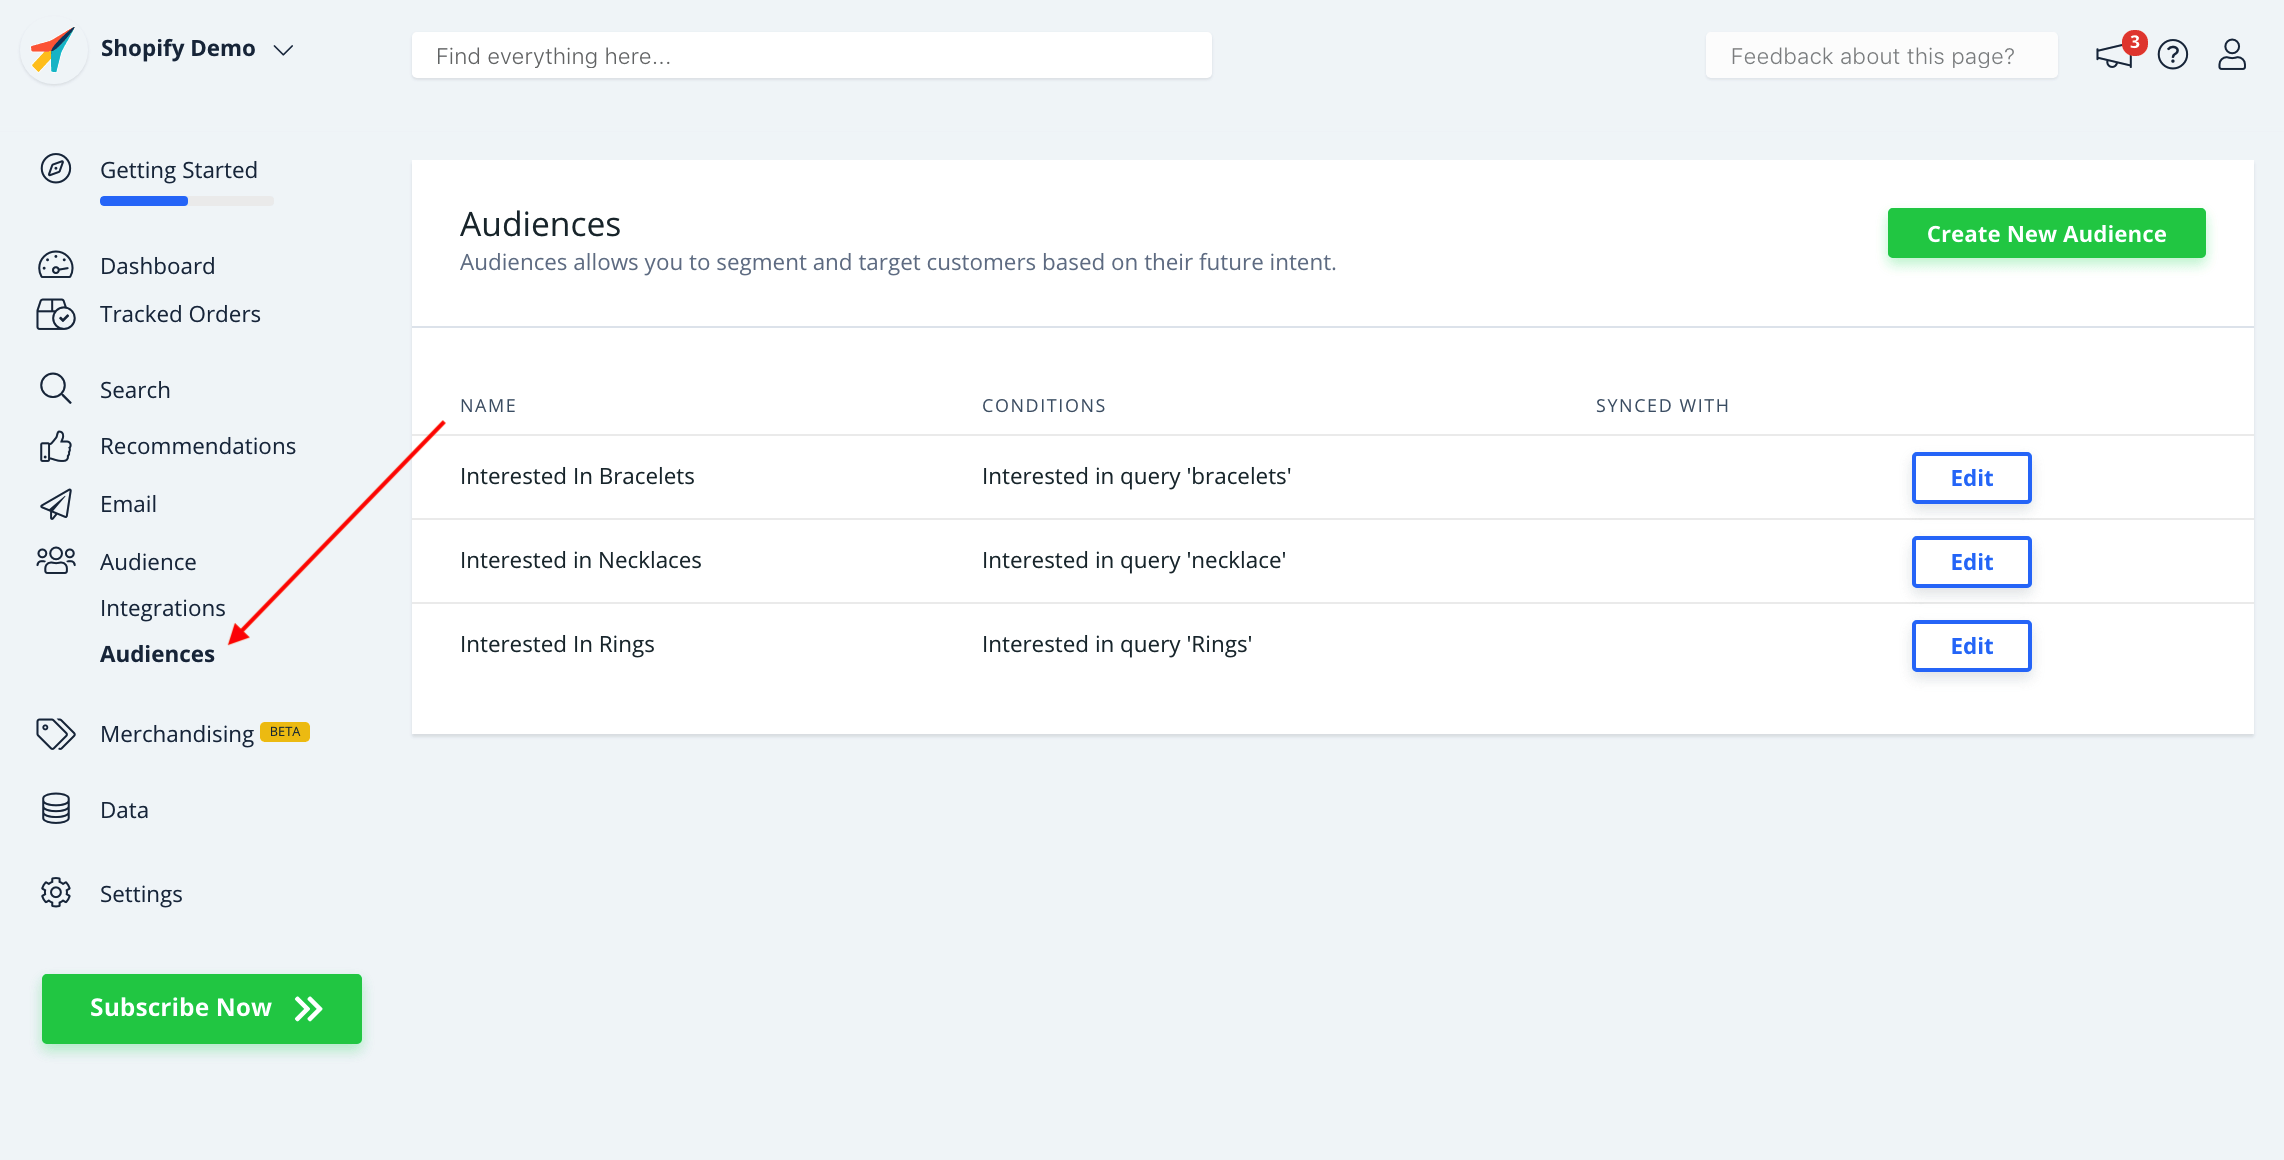Image resolution: width=2284 pixels, height=1160 pixels.
Task: Click the Tracked Orders box icon
Action: tap(56, 314)
